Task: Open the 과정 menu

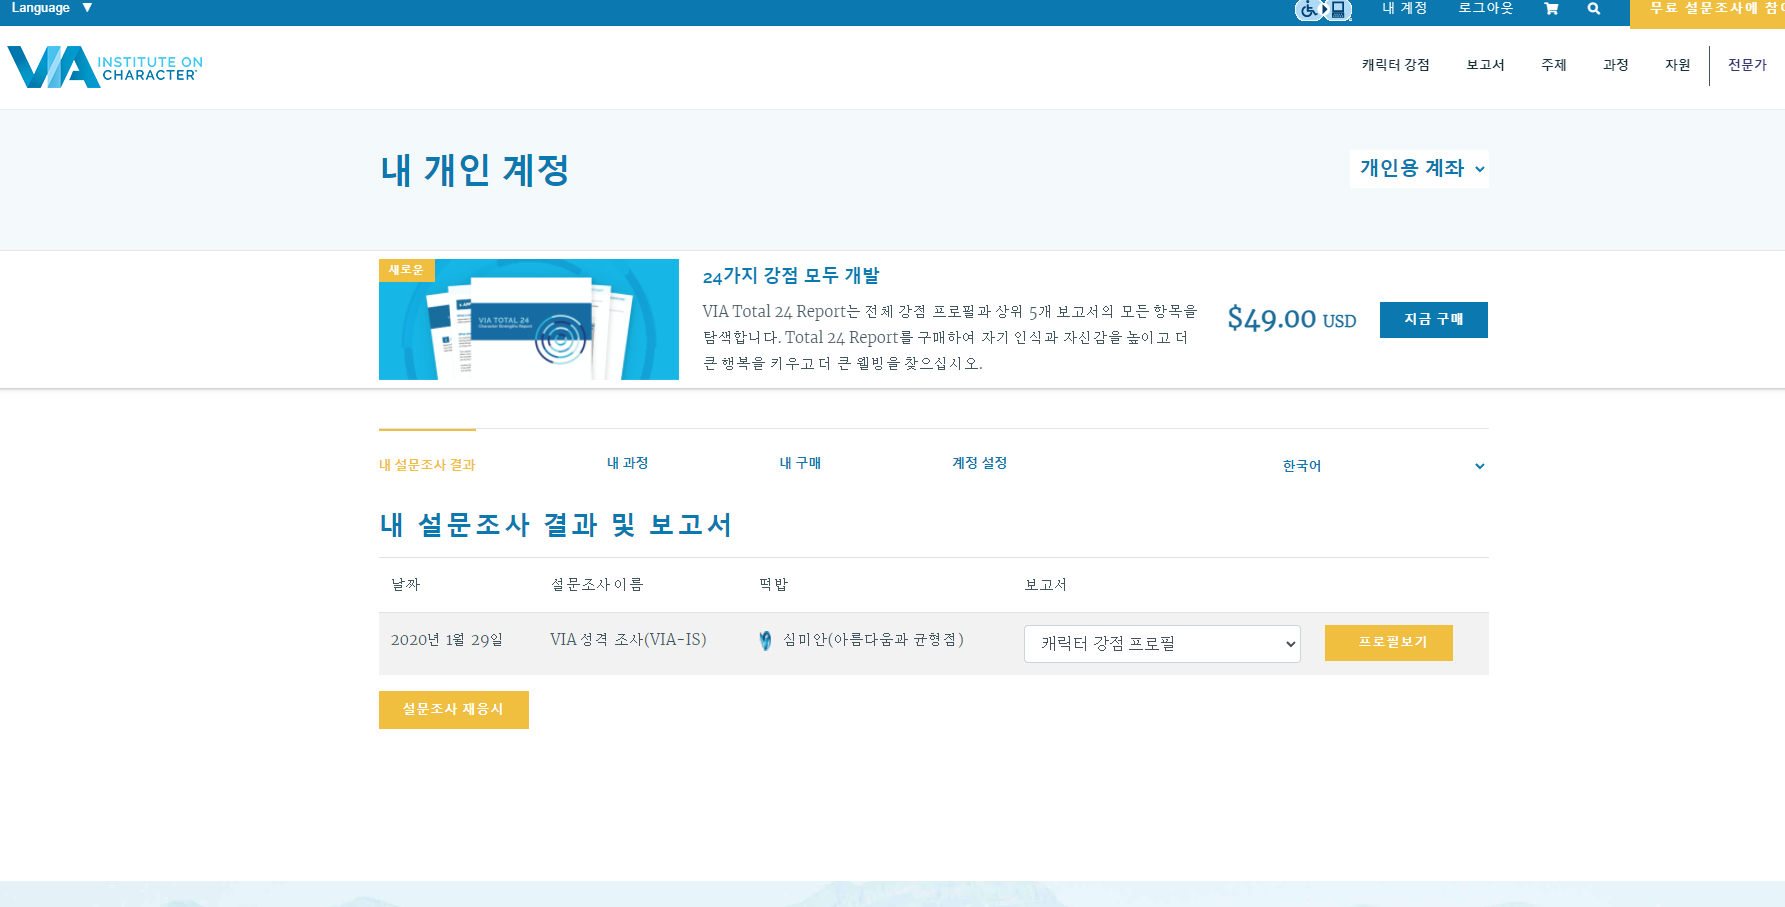Action: (1615, 65)
